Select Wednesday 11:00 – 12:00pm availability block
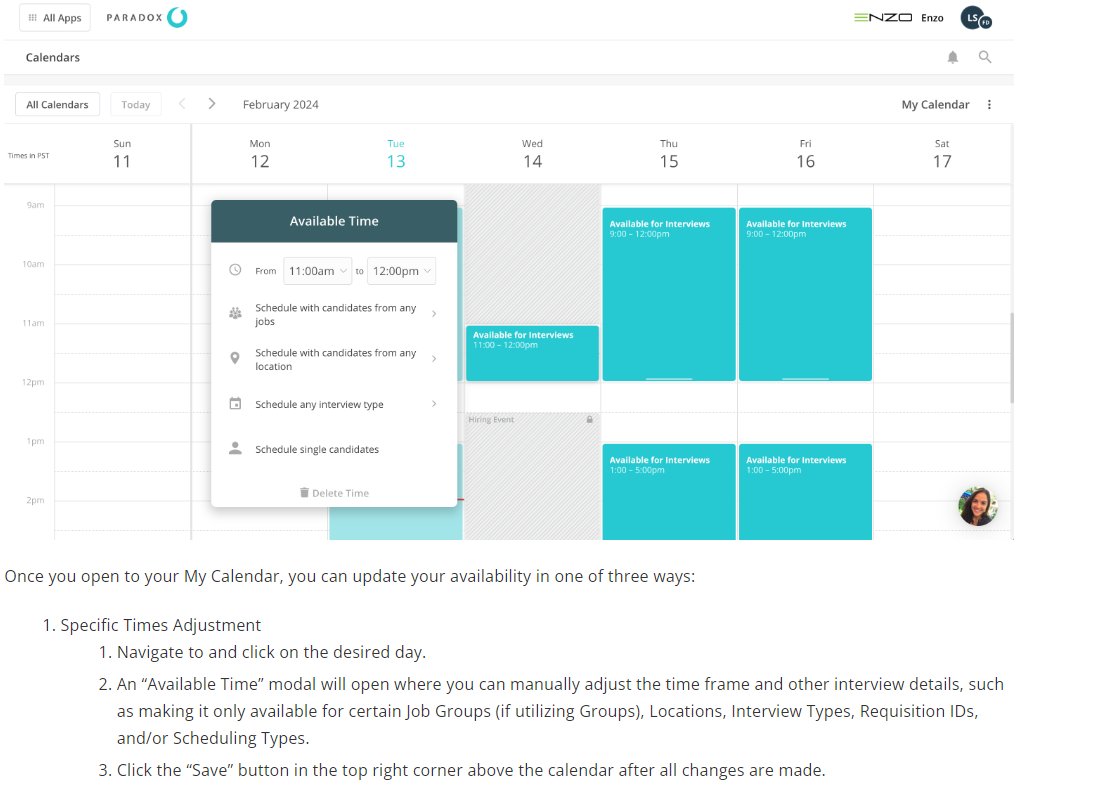1110x798 pixels. [532, 354]
